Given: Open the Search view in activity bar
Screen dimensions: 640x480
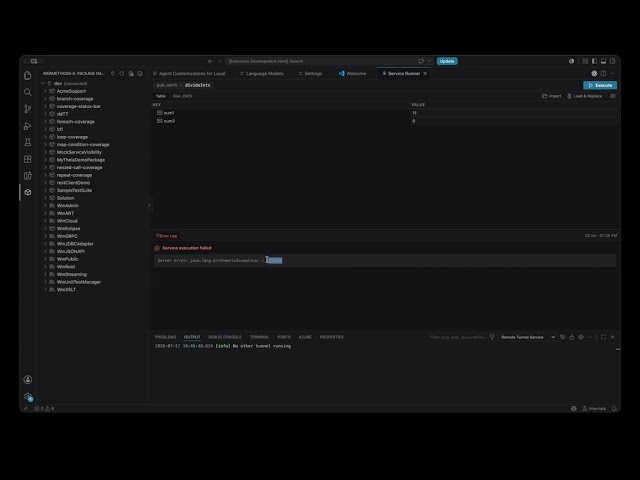Looking at the screenshot, I should click(x=28, y=92).
